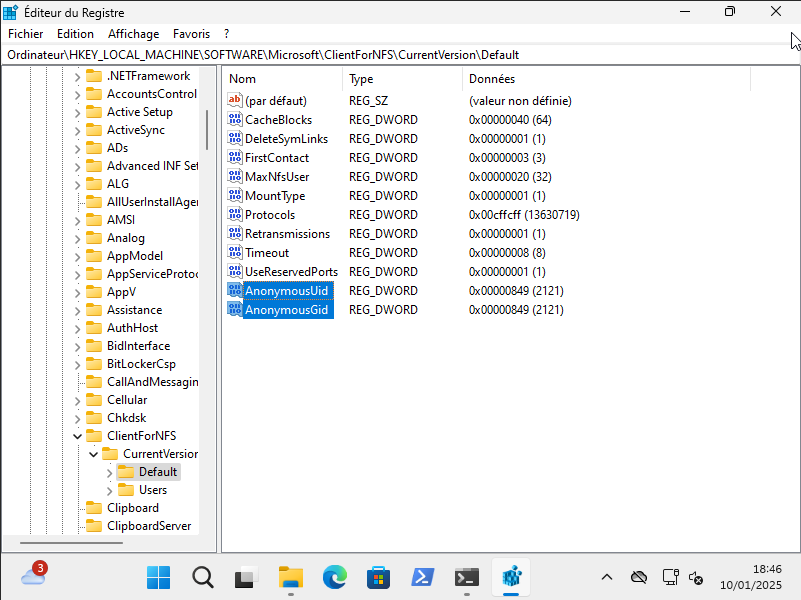
Task: Click the CacheBlocks DWORD icon
Action: [235, 119]
